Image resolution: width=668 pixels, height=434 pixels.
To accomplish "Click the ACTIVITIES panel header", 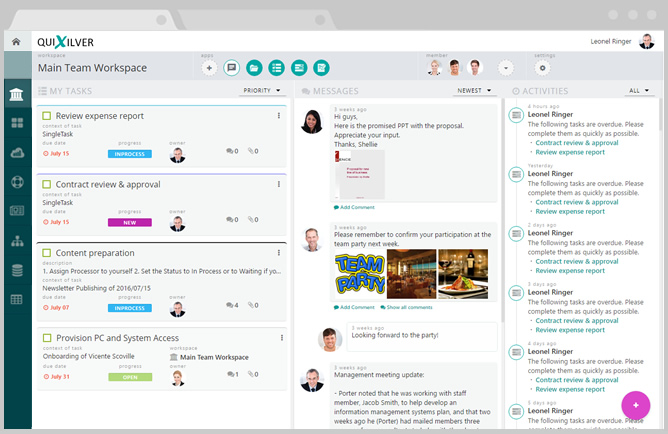I will [x=540, y=91].
